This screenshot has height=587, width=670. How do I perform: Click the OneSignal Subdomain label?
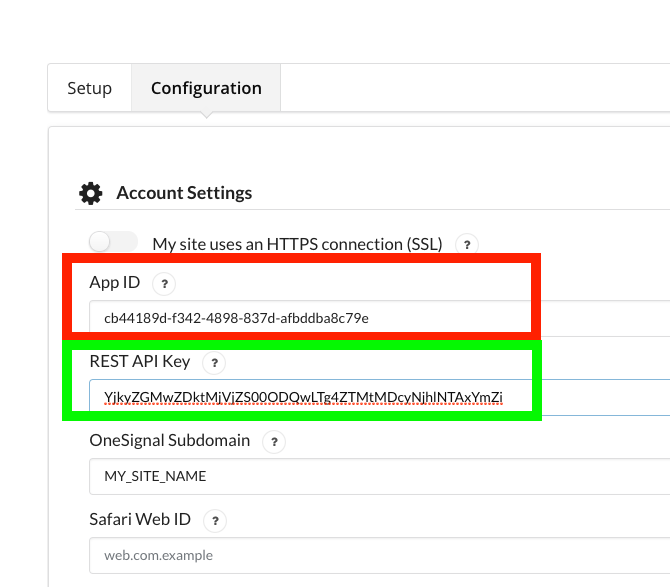point(169,440)
